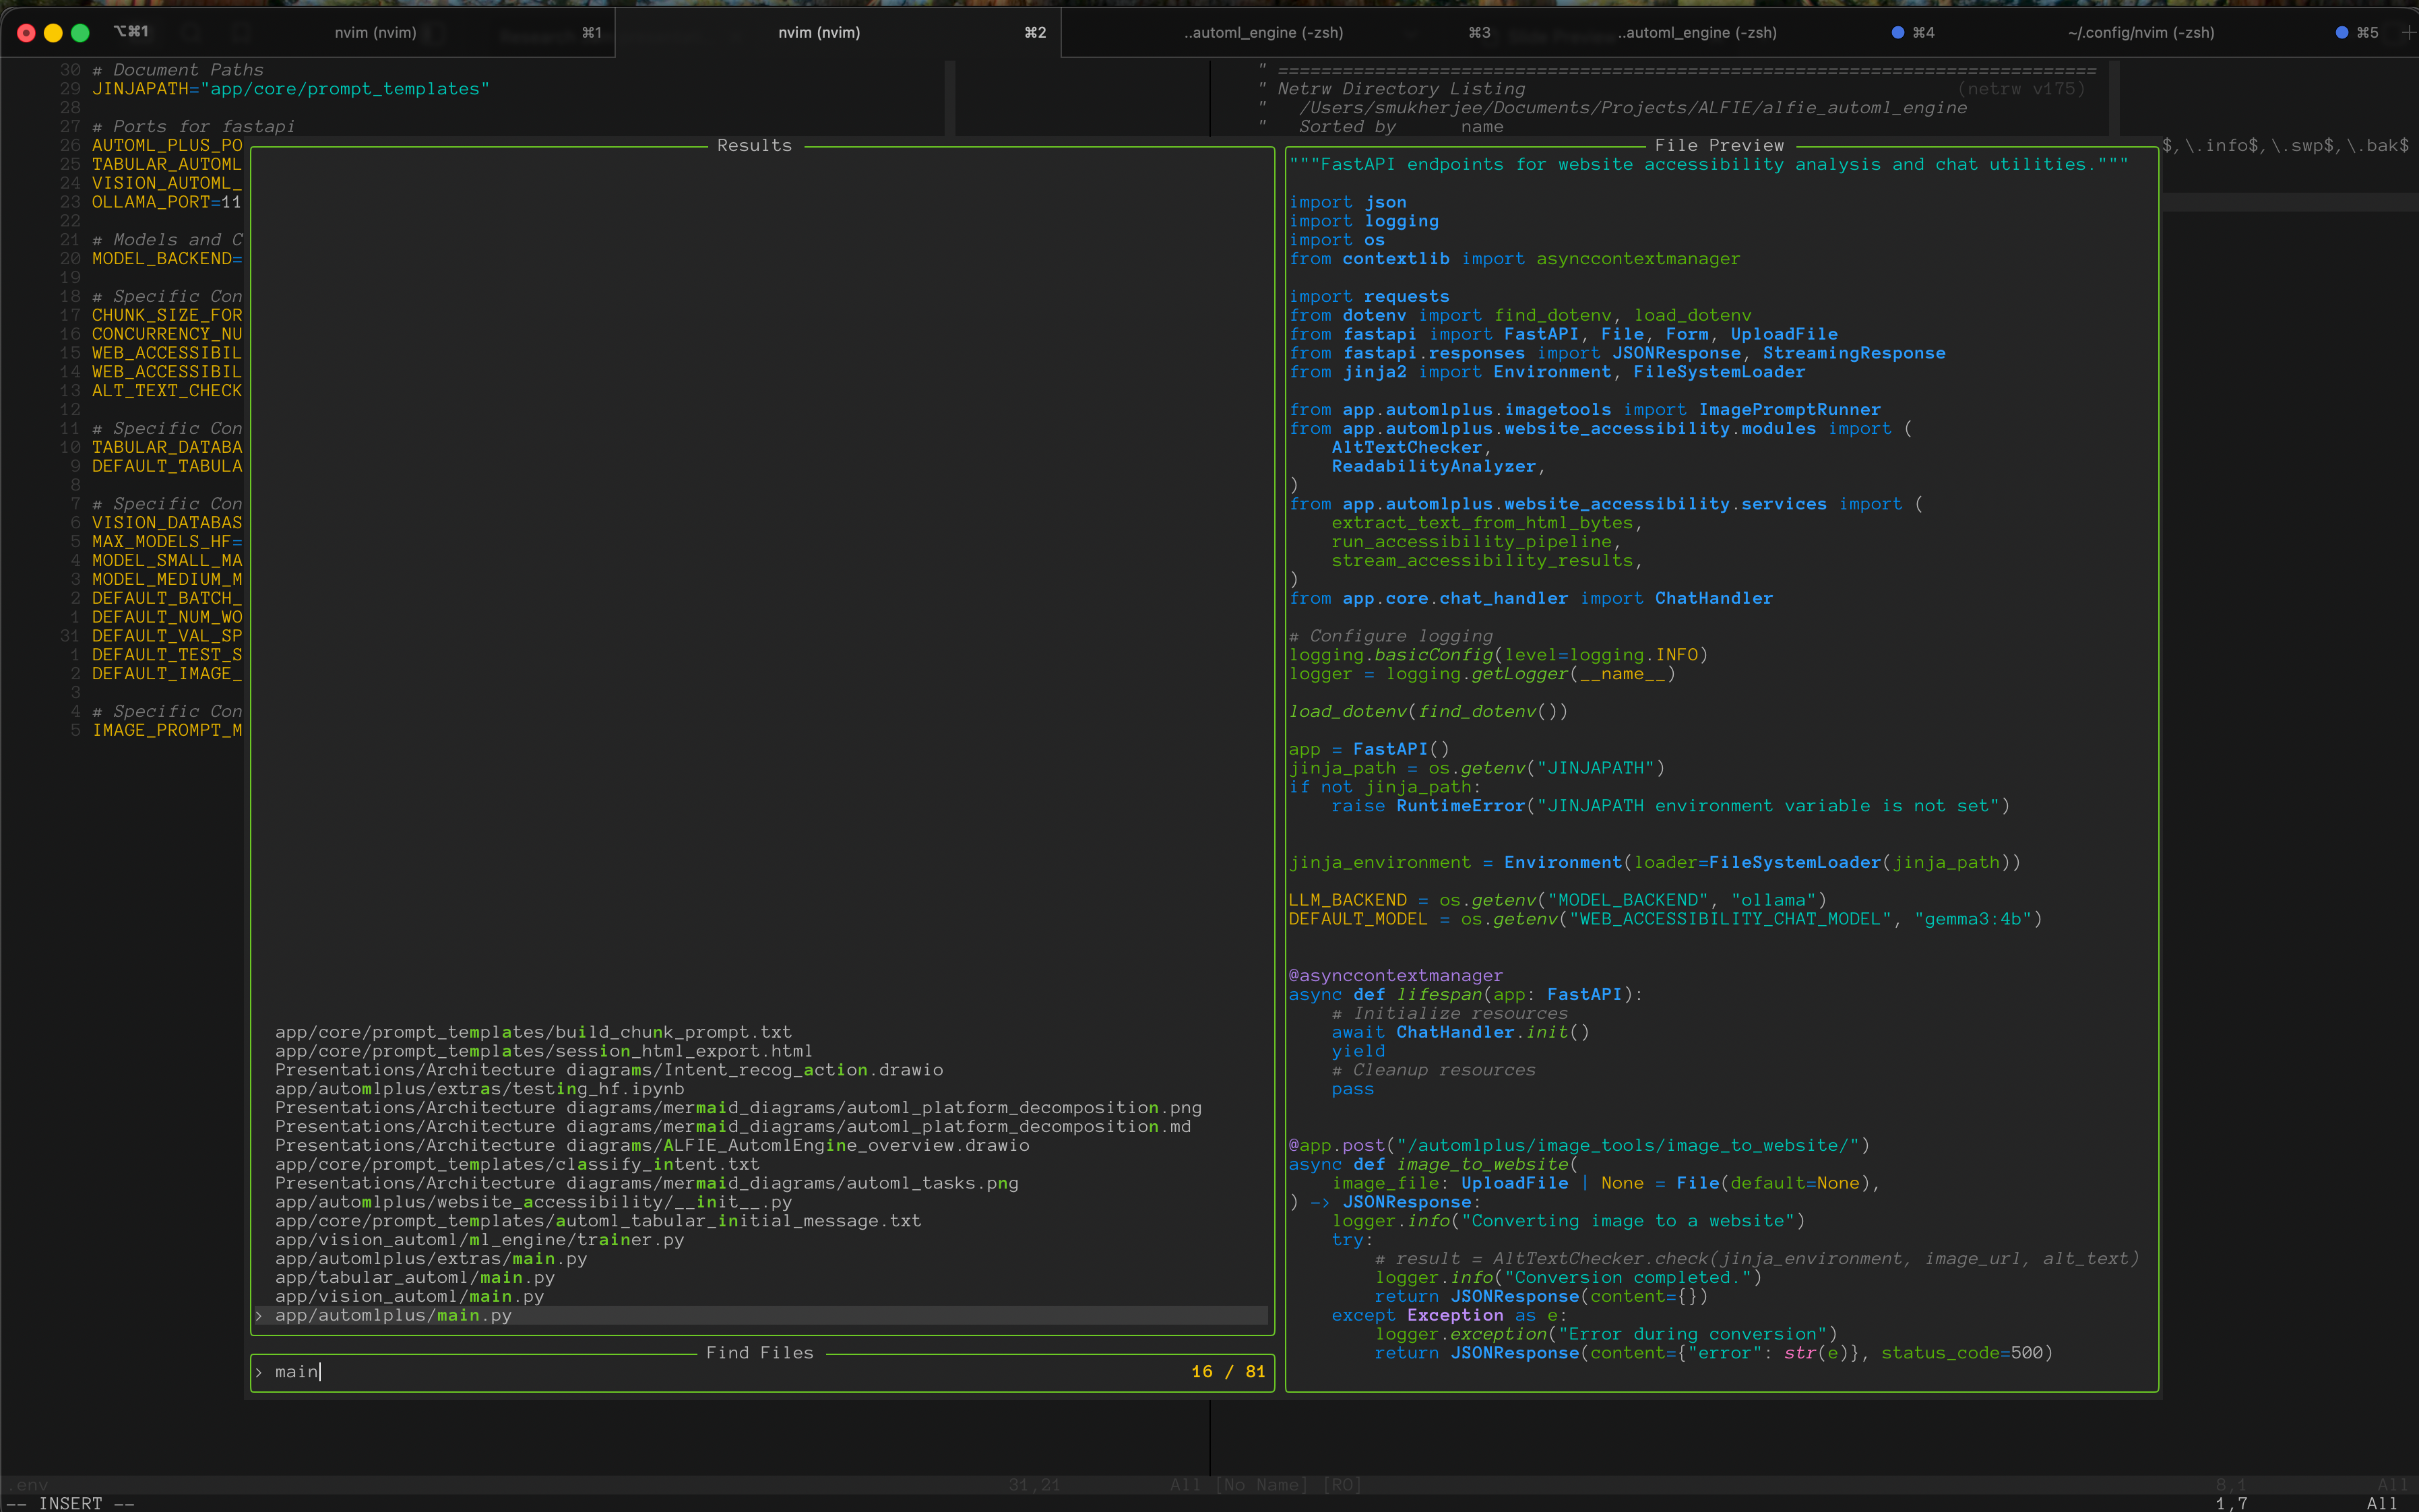The width and height of the screenshot is (2419, 1512).
Task: Open the ..automl_engine zsh tab ⌘3
Action: click(x=1263, y=32)
